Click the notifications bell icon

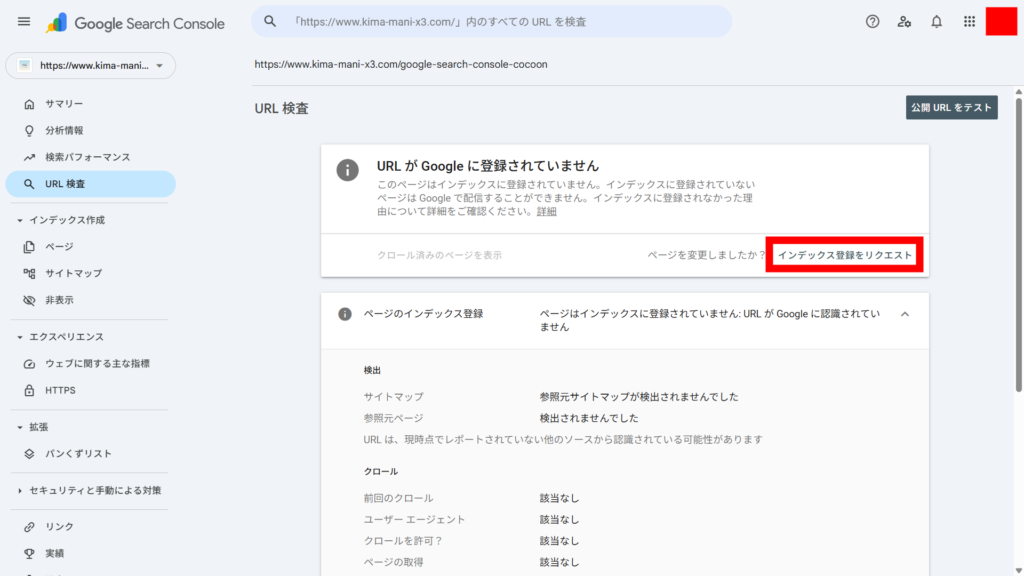point(936,21)
